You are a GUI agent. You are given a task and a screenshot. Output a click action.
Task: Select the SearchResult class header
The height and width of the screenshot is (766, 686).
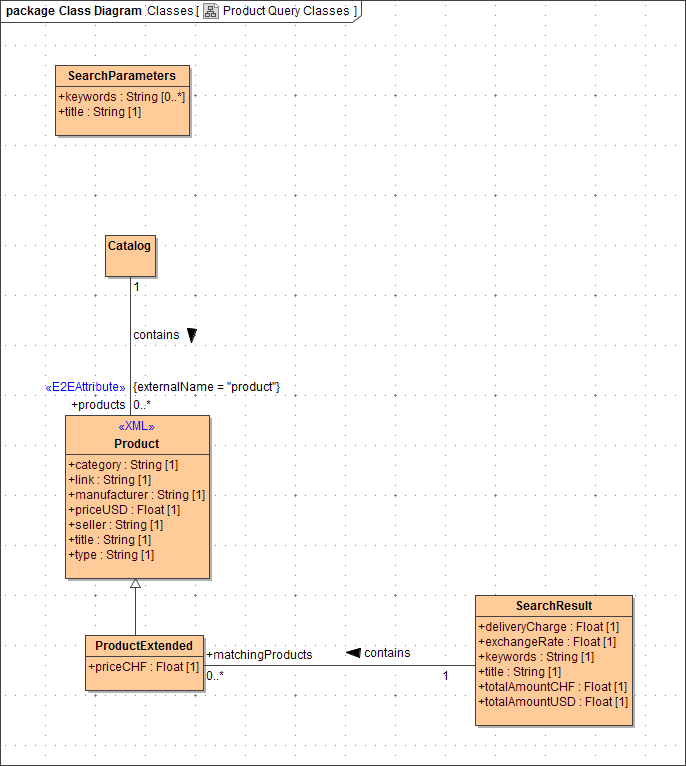point(554,606)
